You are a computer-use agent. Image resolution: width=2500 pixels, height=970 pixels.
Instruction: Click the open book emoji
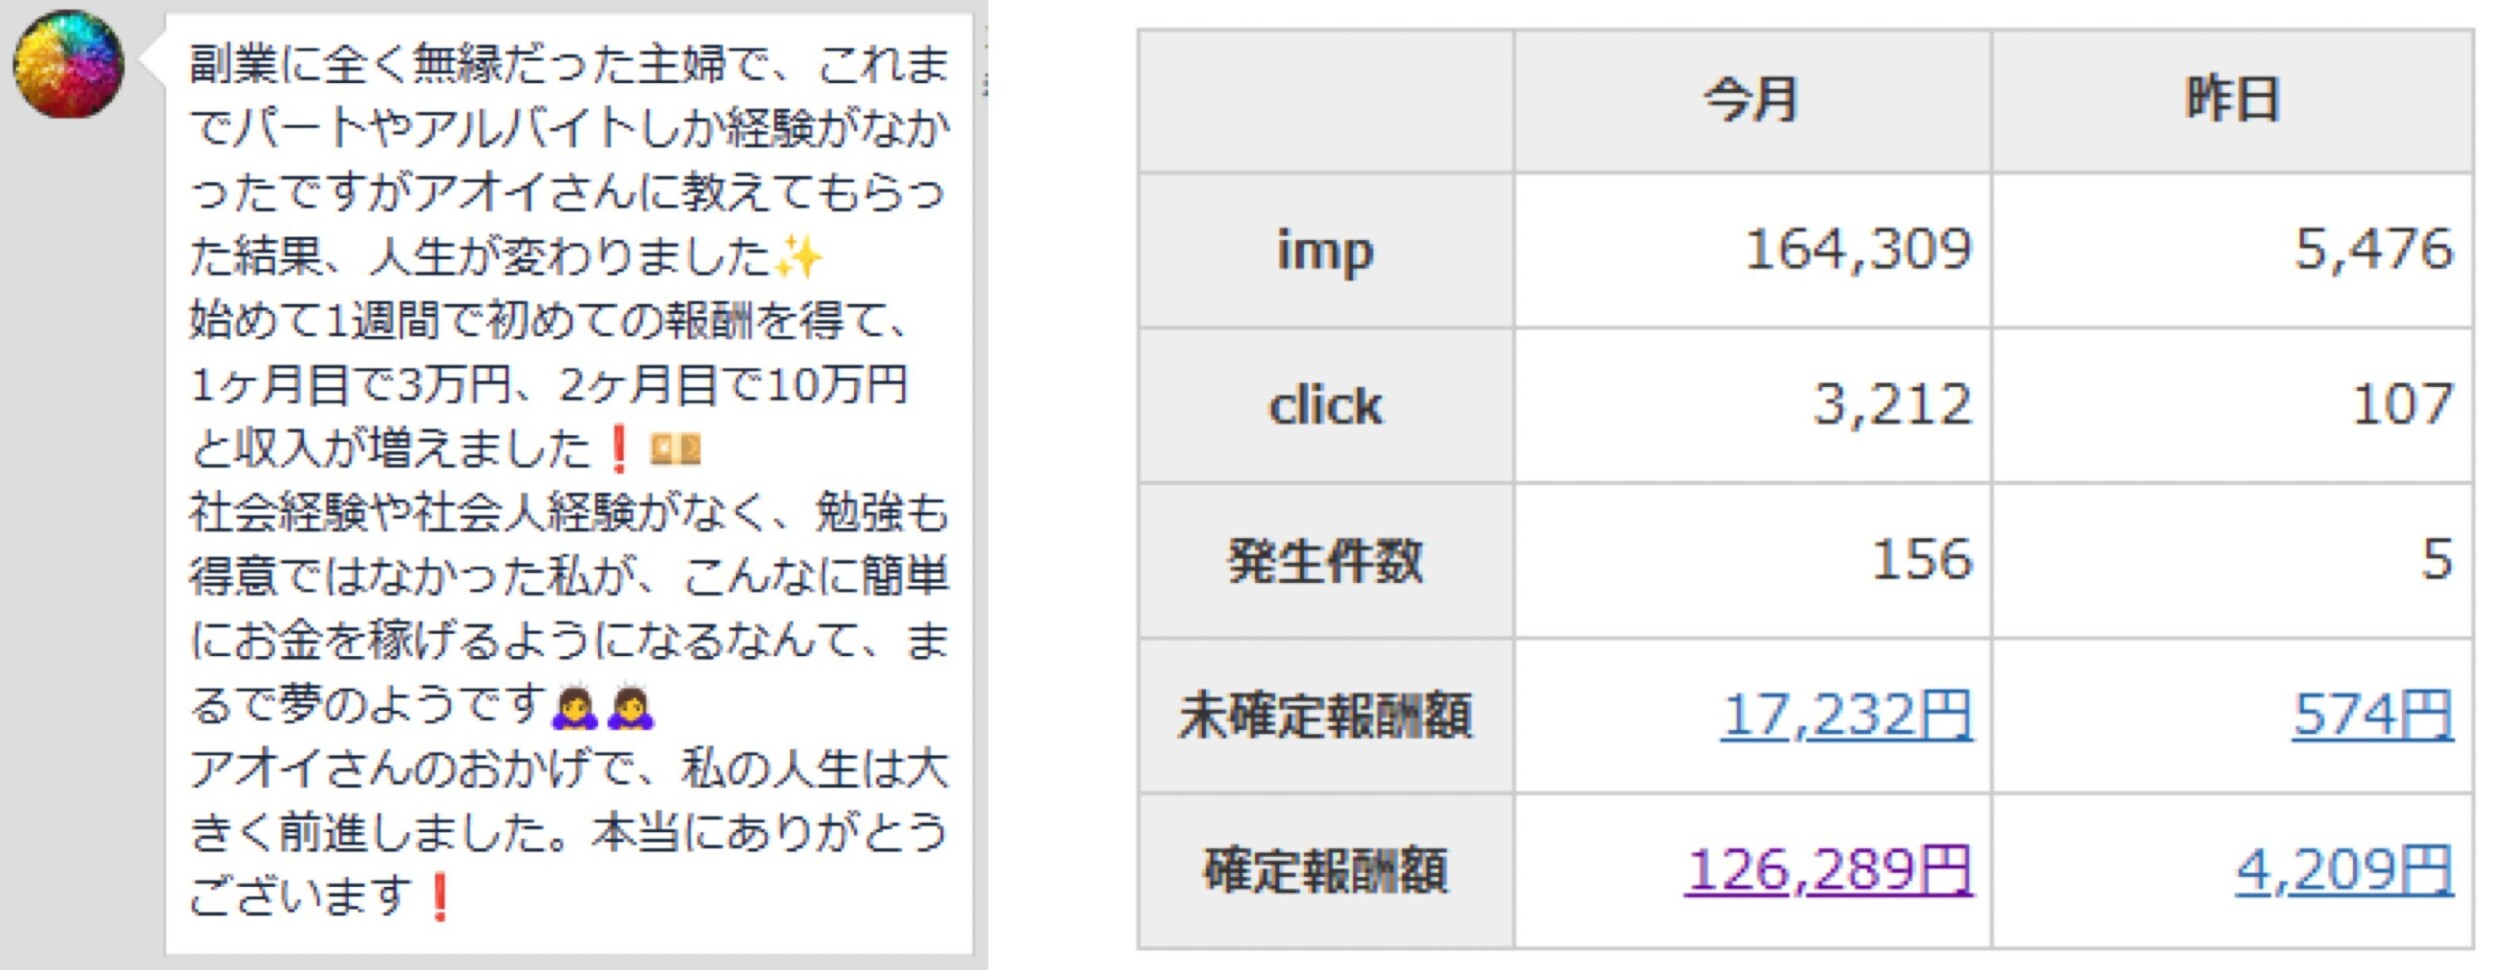[x=675, y=449]
